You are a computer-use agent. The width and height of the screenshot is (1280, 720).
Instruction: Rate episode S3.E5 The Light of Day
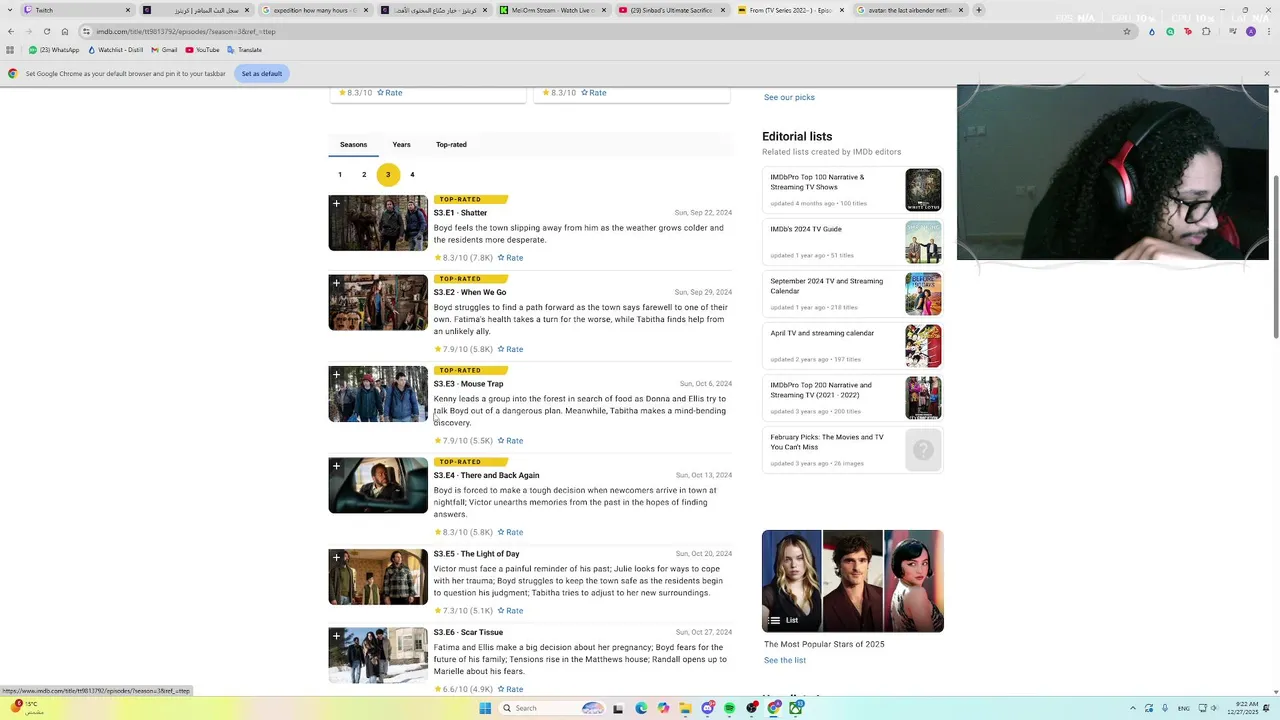pos(510,611)
